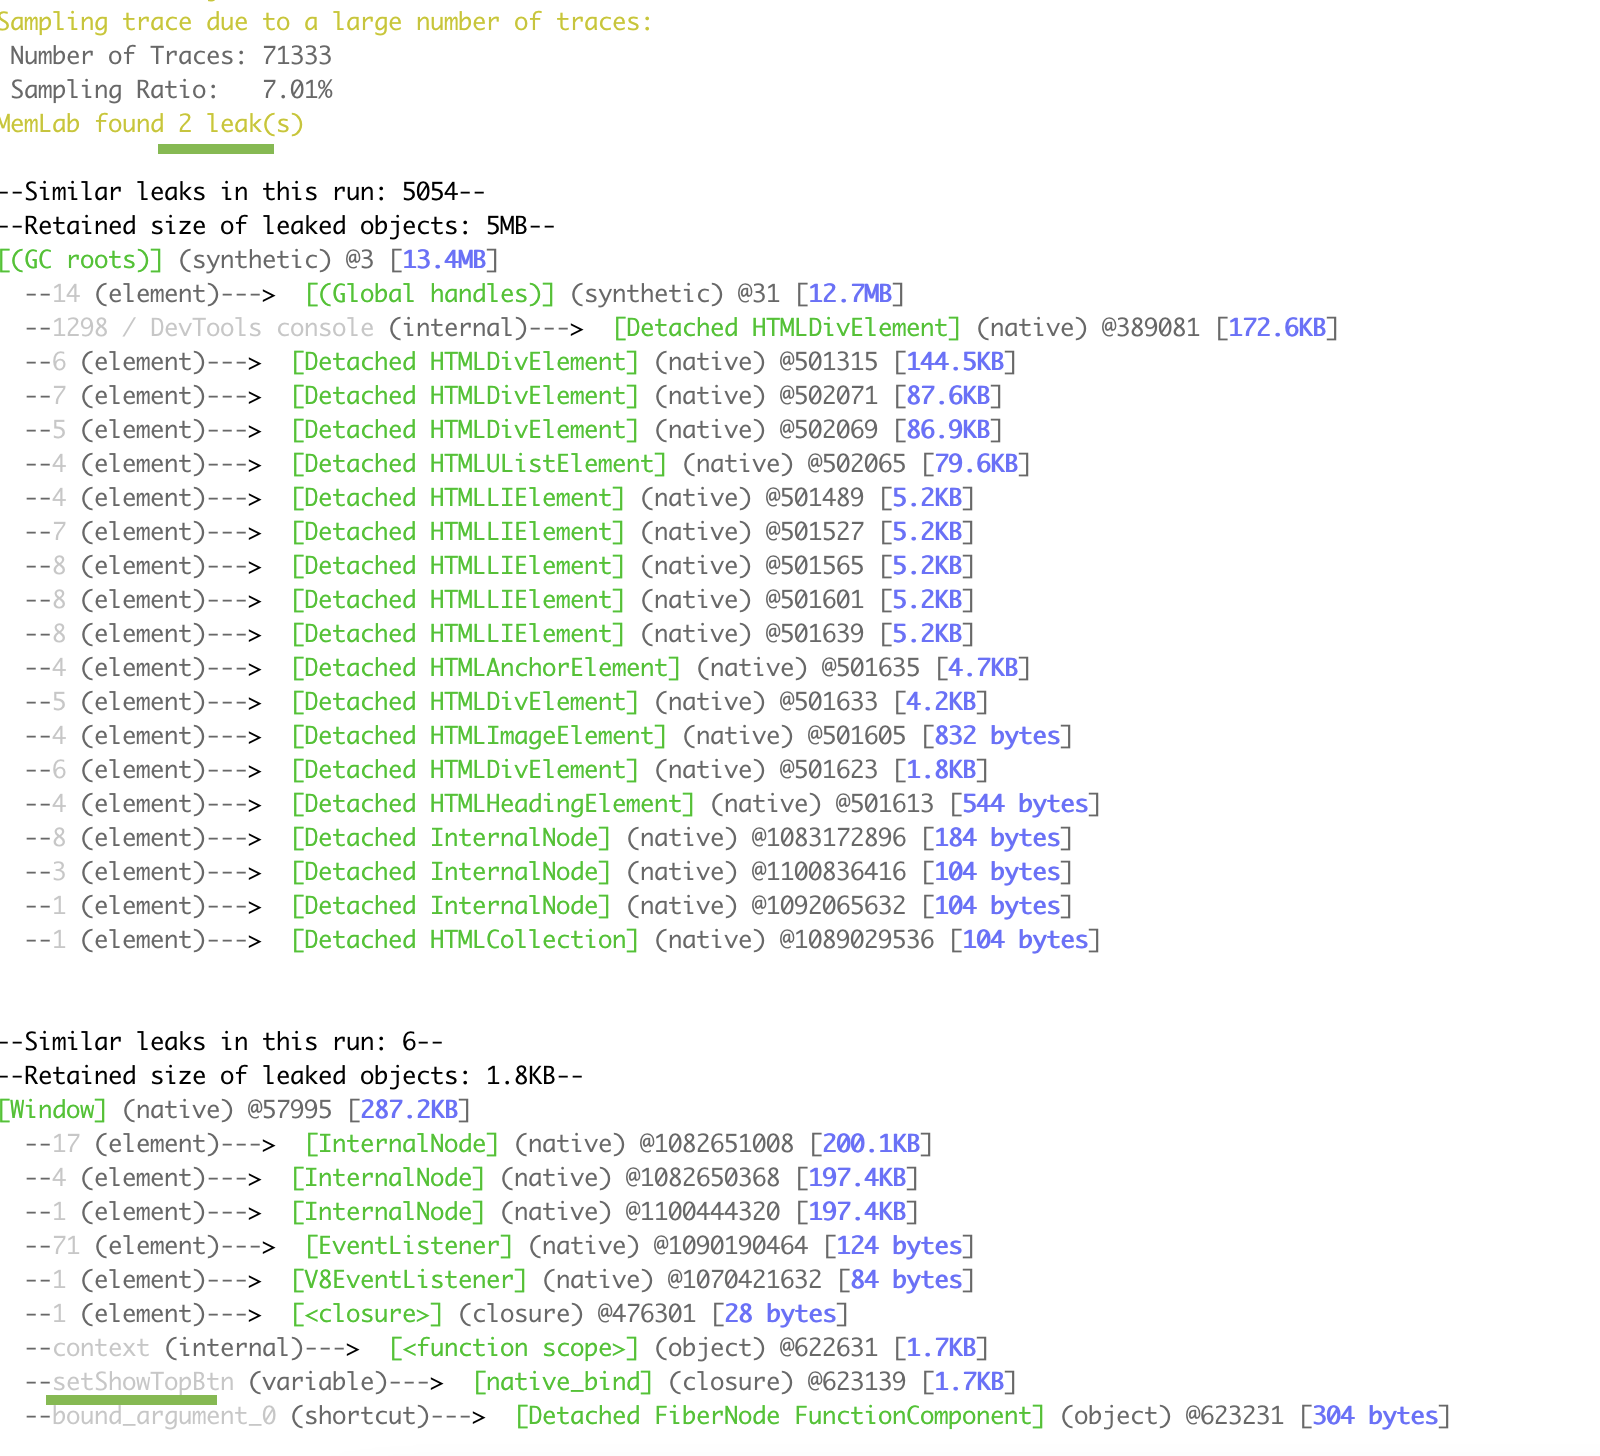Click the HTMLLIElement node ID @501639
1600x1456 pixels.
click(814, 634)
